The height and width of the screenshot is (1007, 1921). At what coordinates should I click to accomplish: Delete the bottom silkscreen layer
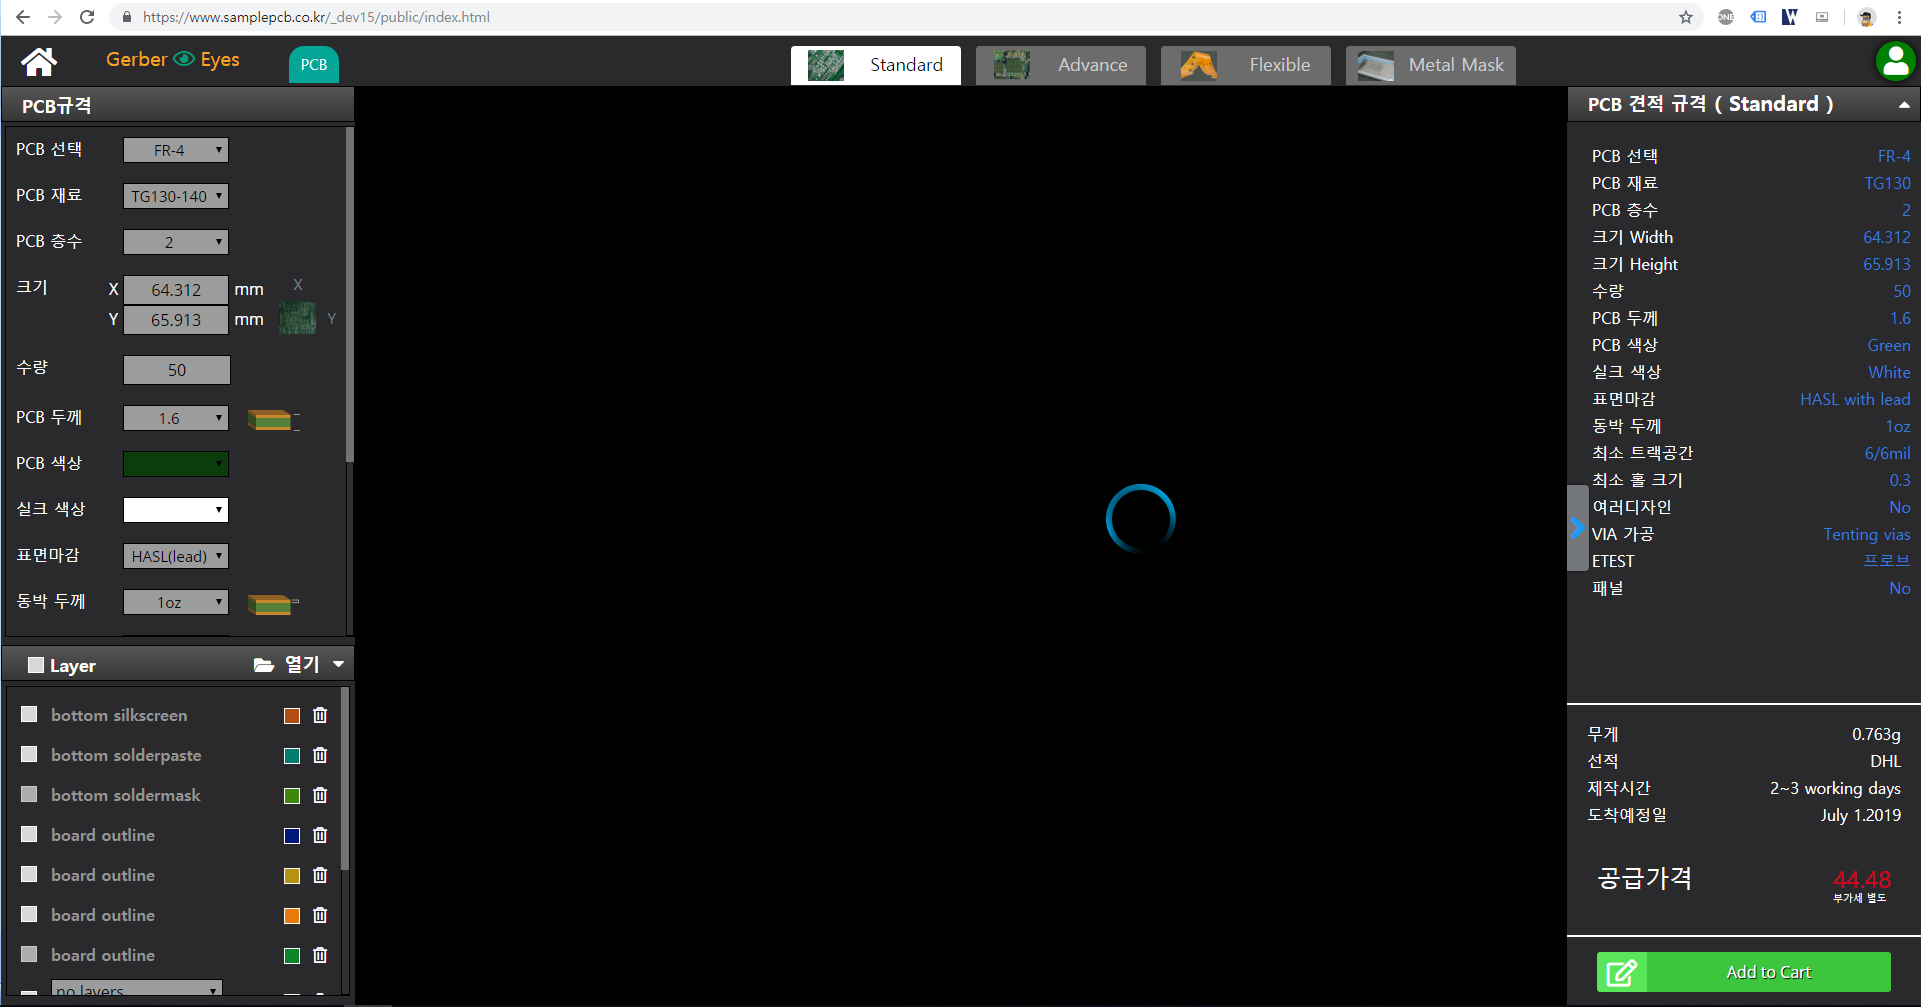(320, 715)
